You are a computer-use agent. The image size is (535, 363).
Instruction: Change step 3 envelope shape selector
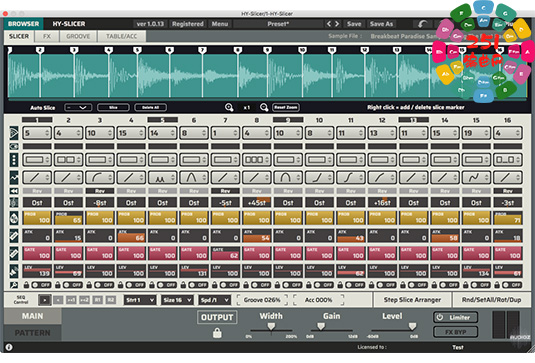tap(100, 177)
